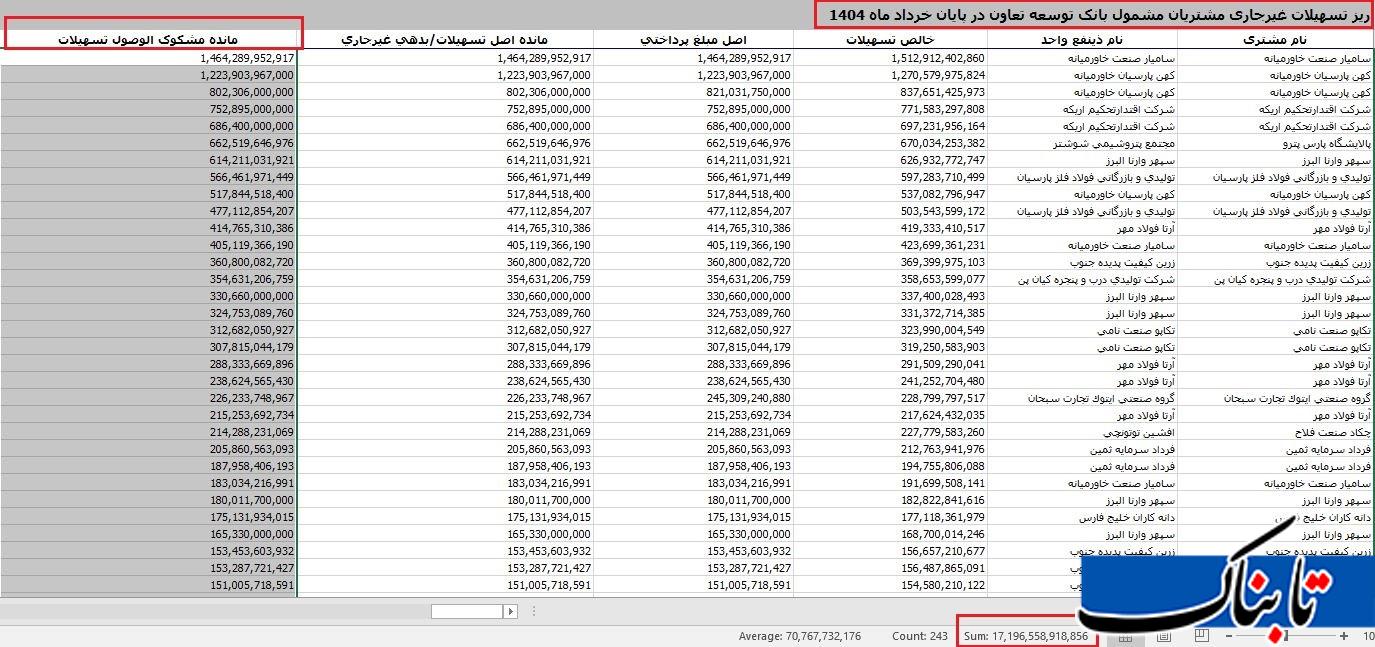The image size is (1375, 647).
Task: Select cell 697,231,956,164
Action: pyautogui.click(x=891, y=126)
